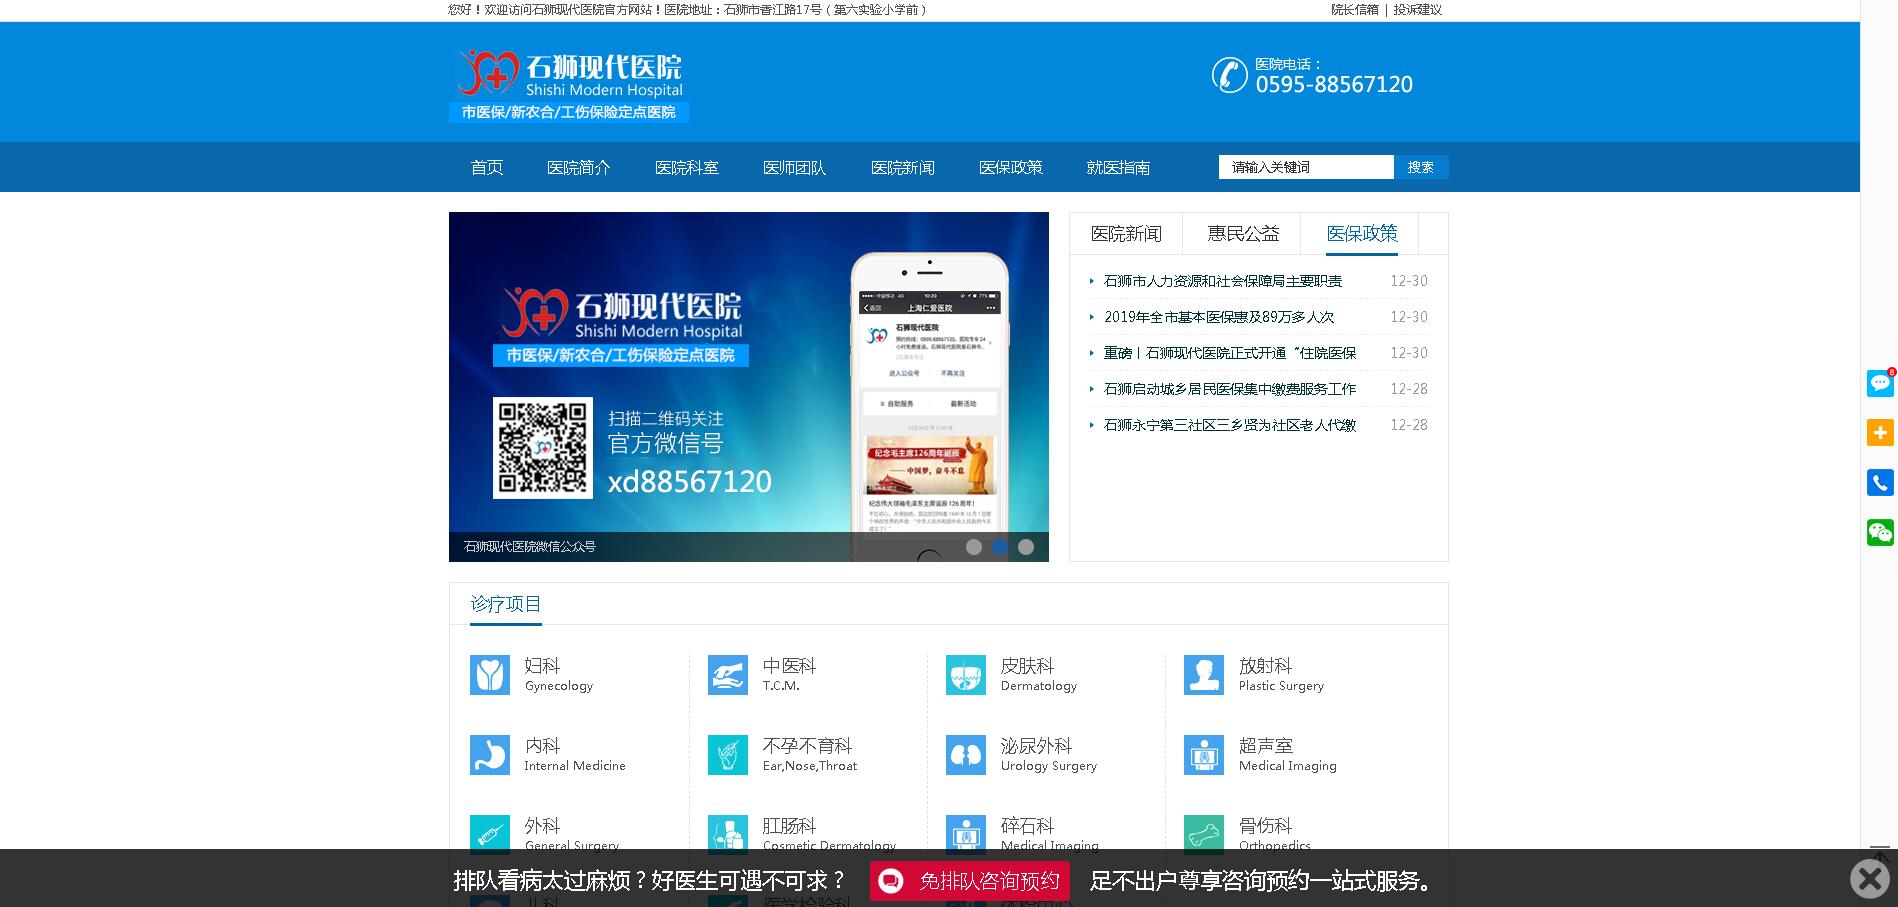Click the blue phone sidebar icon

[1880, 482]
